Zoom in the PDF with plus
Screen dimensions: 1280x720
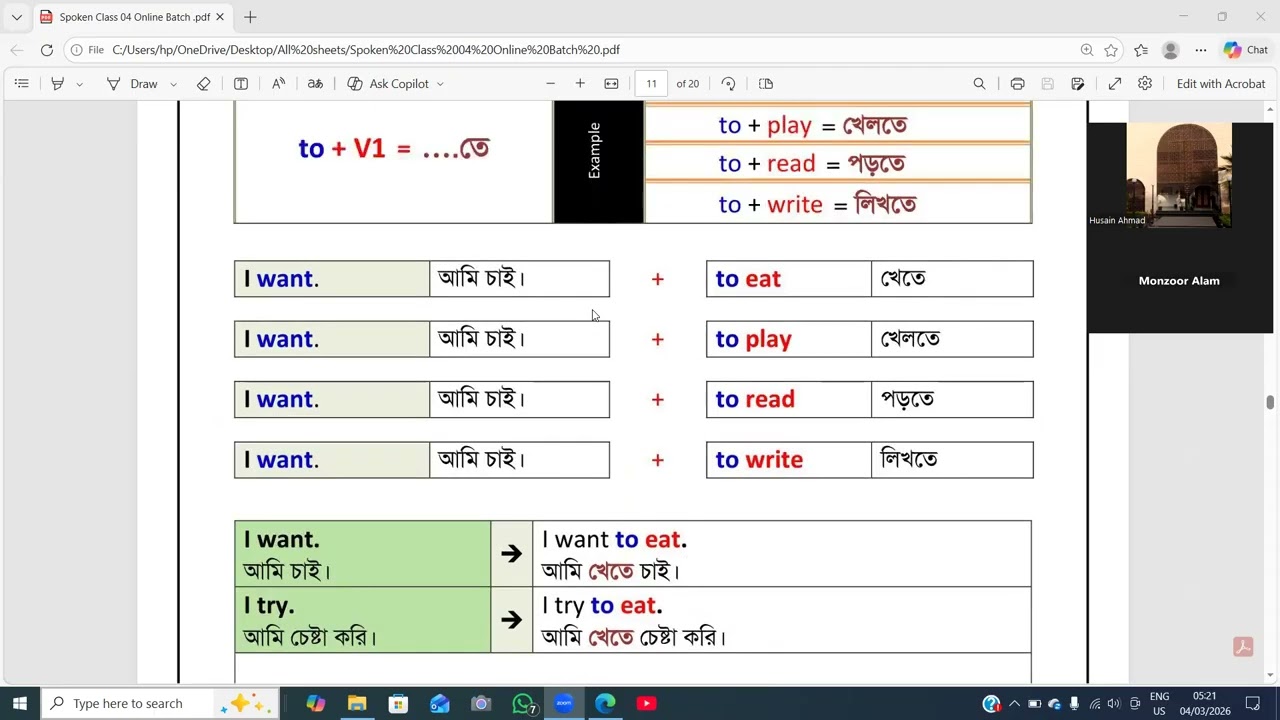580,84
